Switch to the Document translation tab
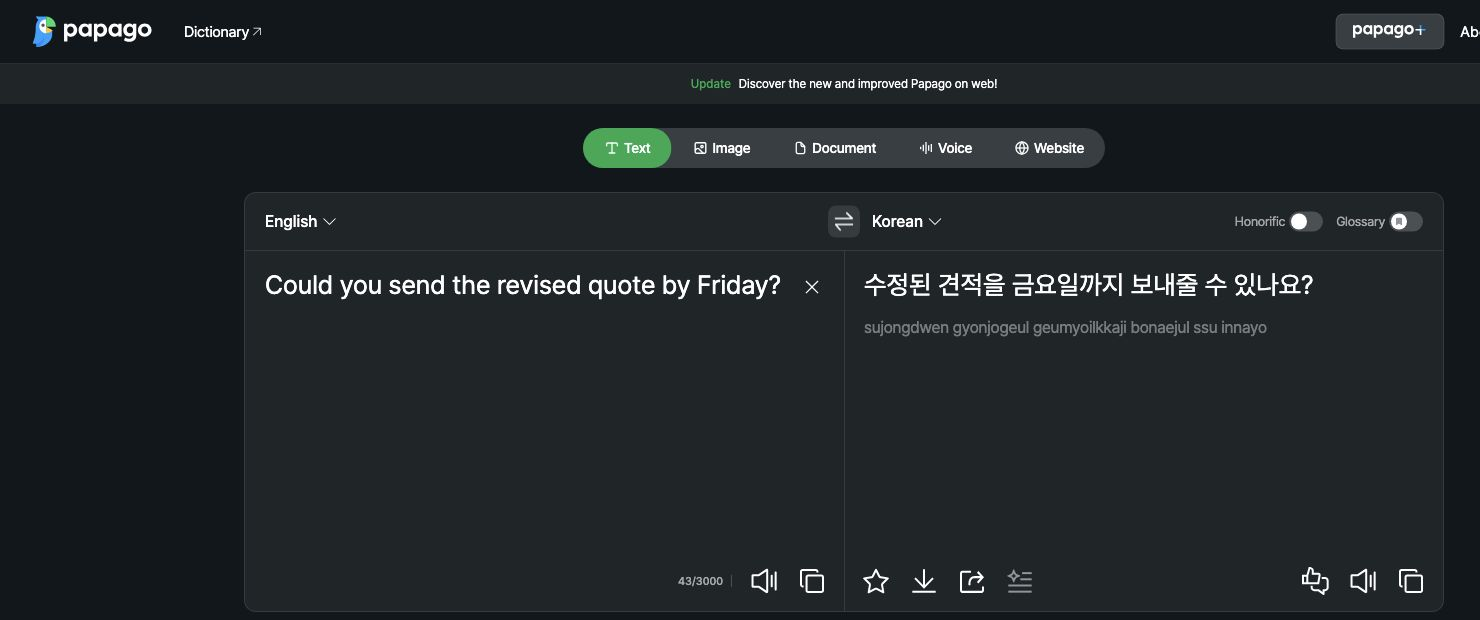This screenshot has height=620, width=1480. click(835, 148)
